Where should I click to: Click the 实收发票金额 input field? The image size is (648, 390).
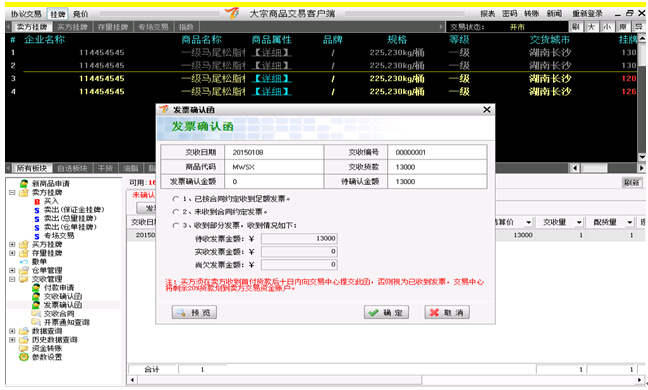pos(299,252)
